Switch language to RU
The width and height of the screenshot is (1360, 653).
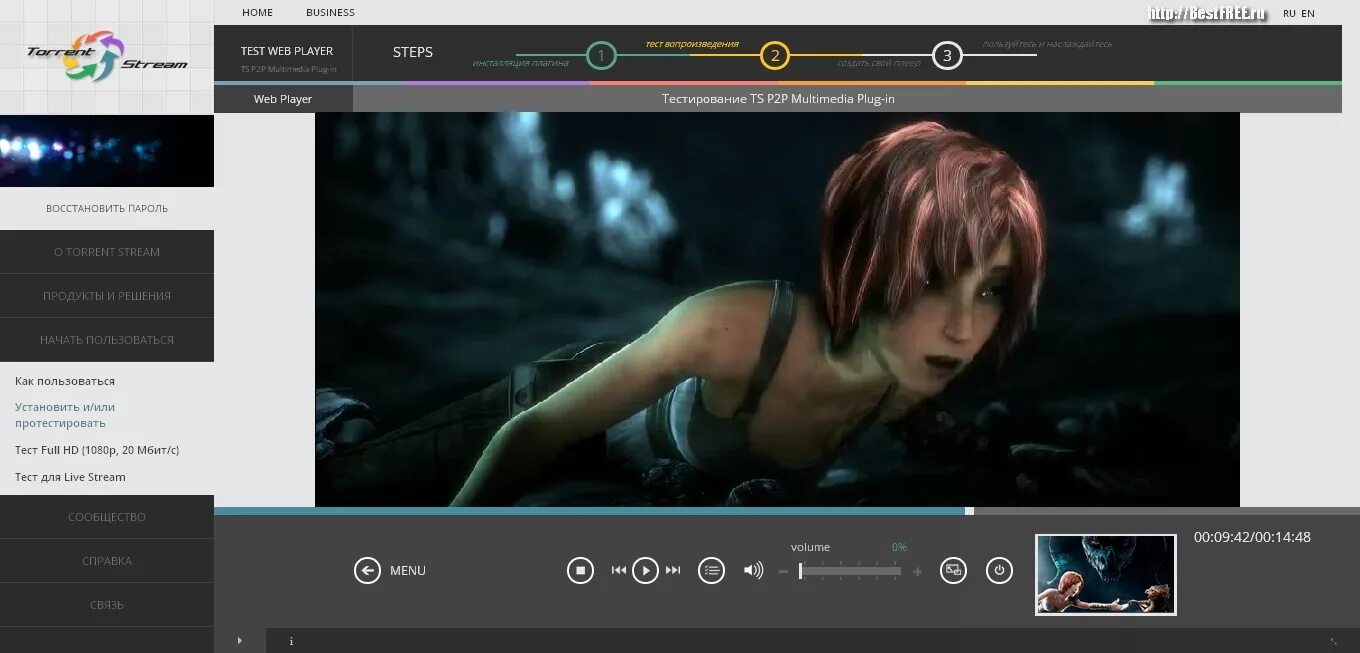(x=1289, y=13)
